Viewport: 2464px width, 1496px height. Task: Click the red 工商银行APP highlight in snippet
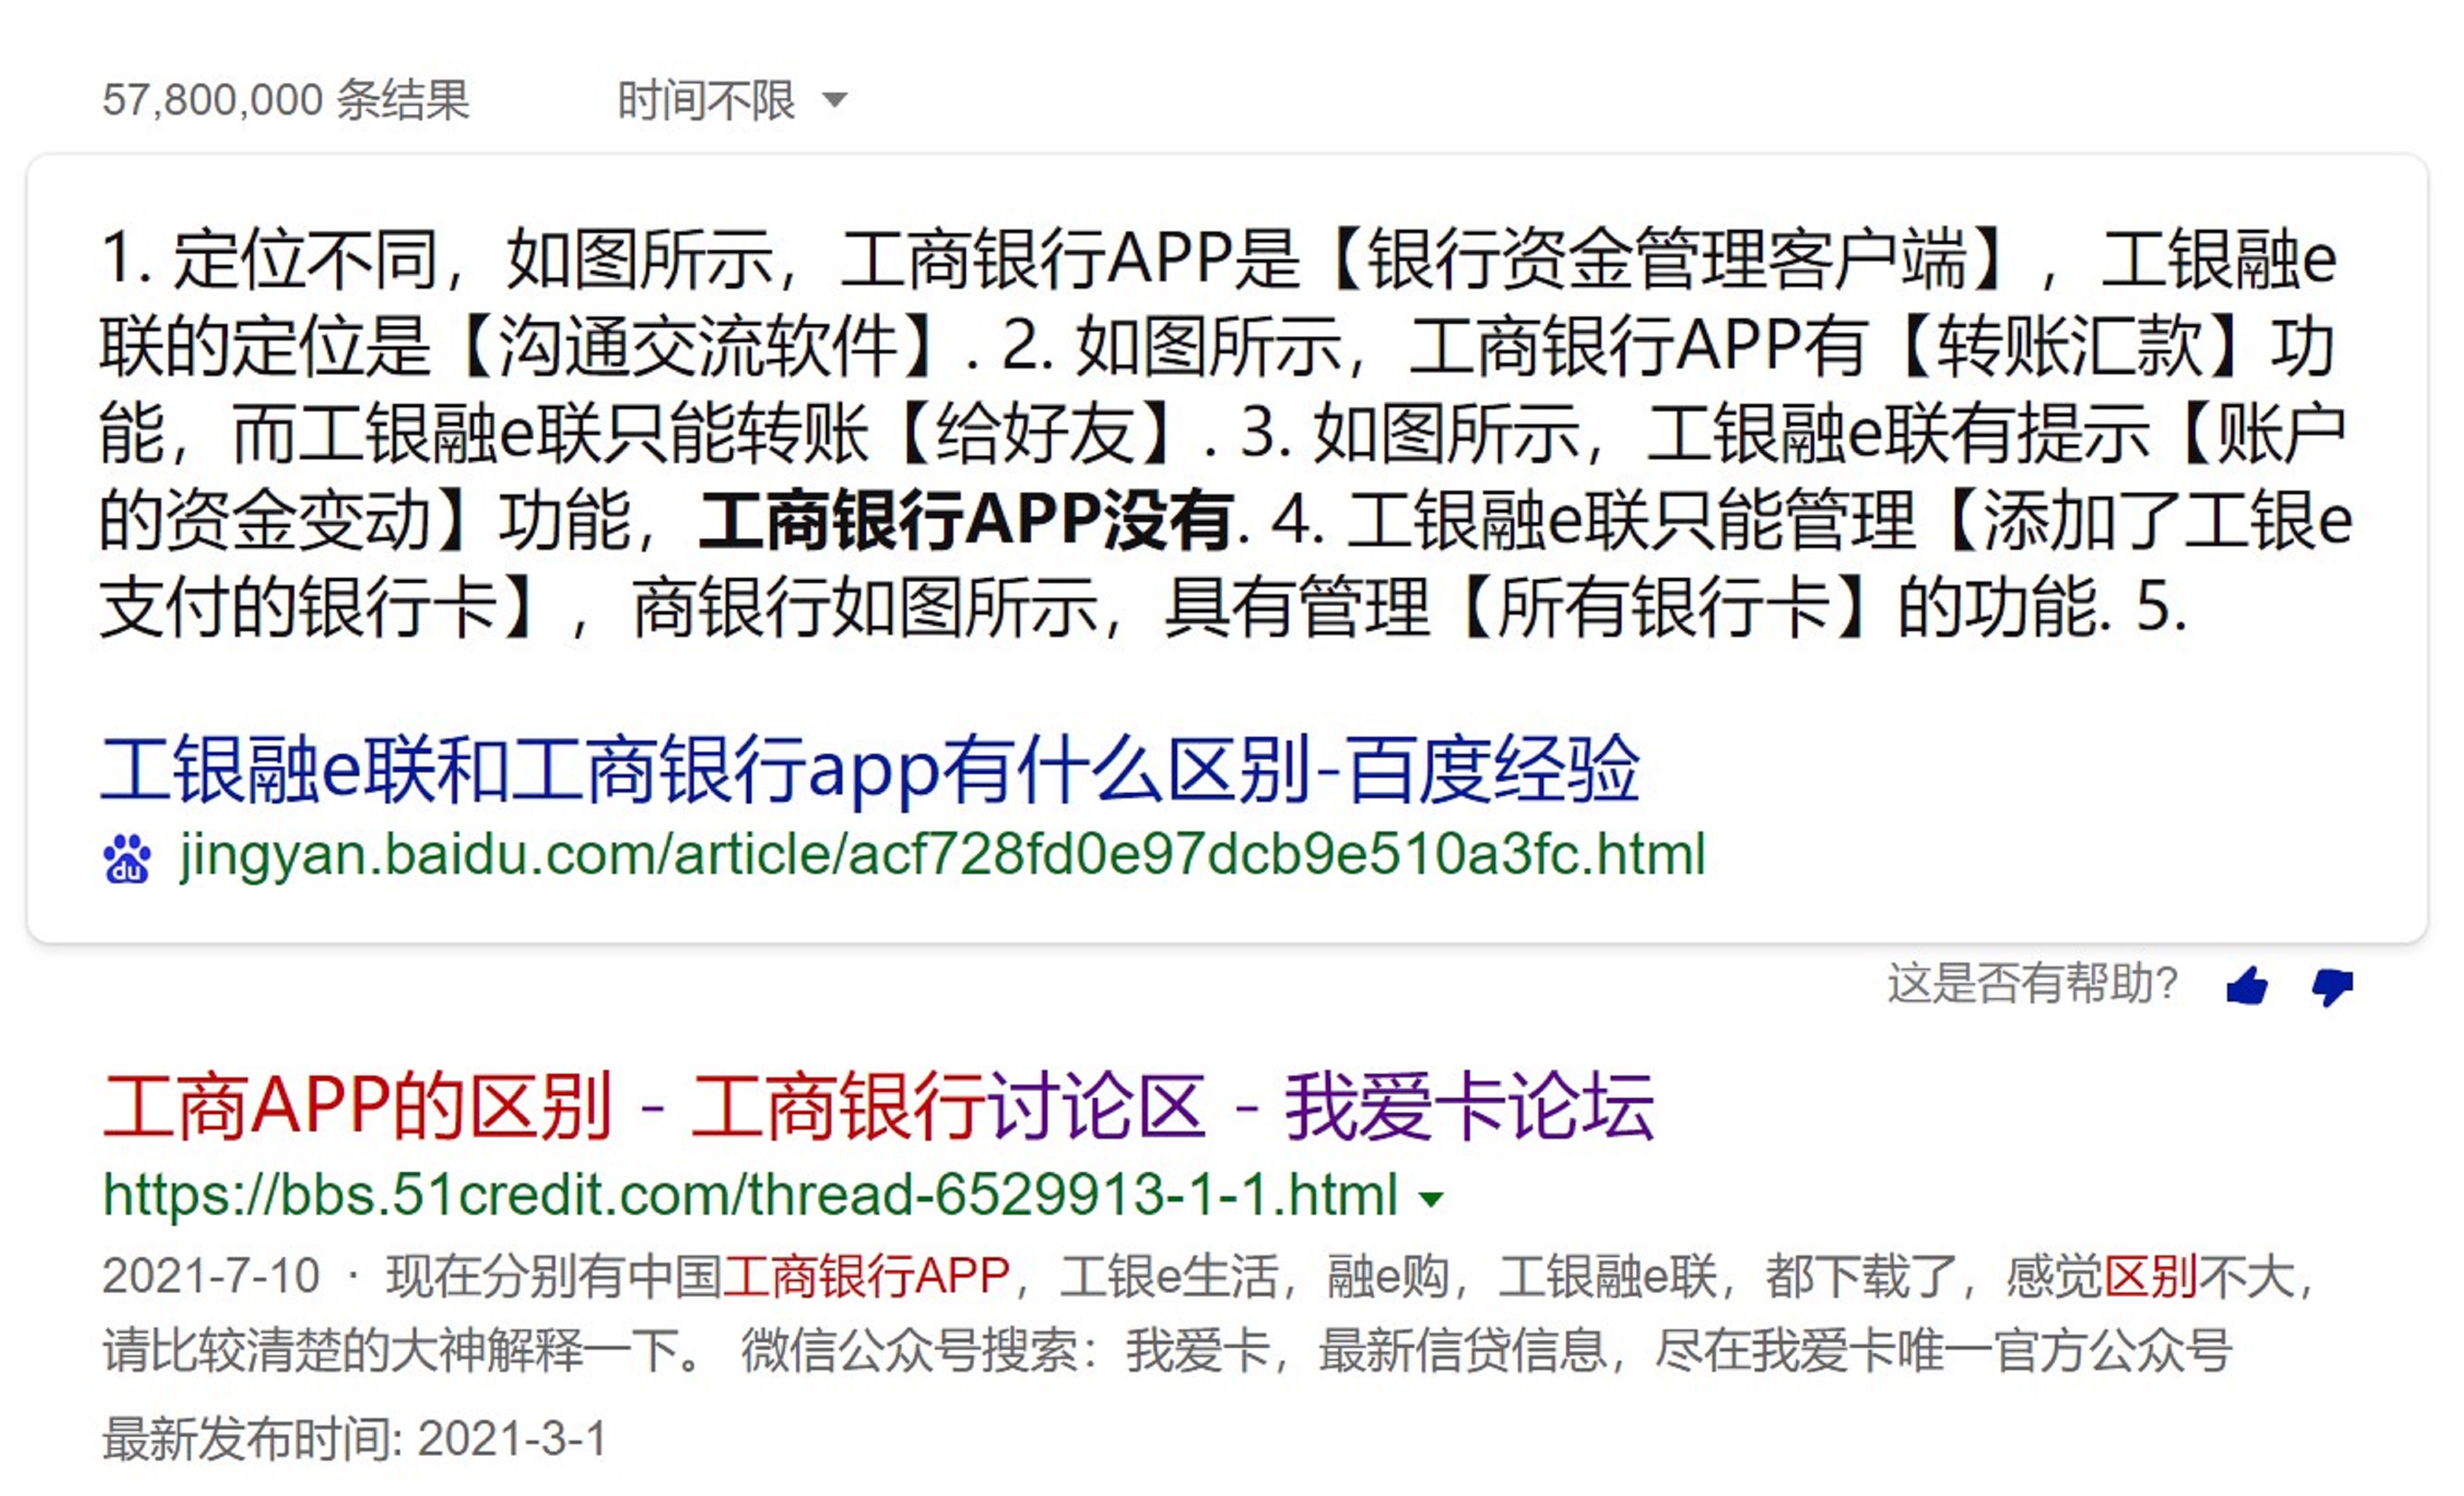coord(866,1276)
